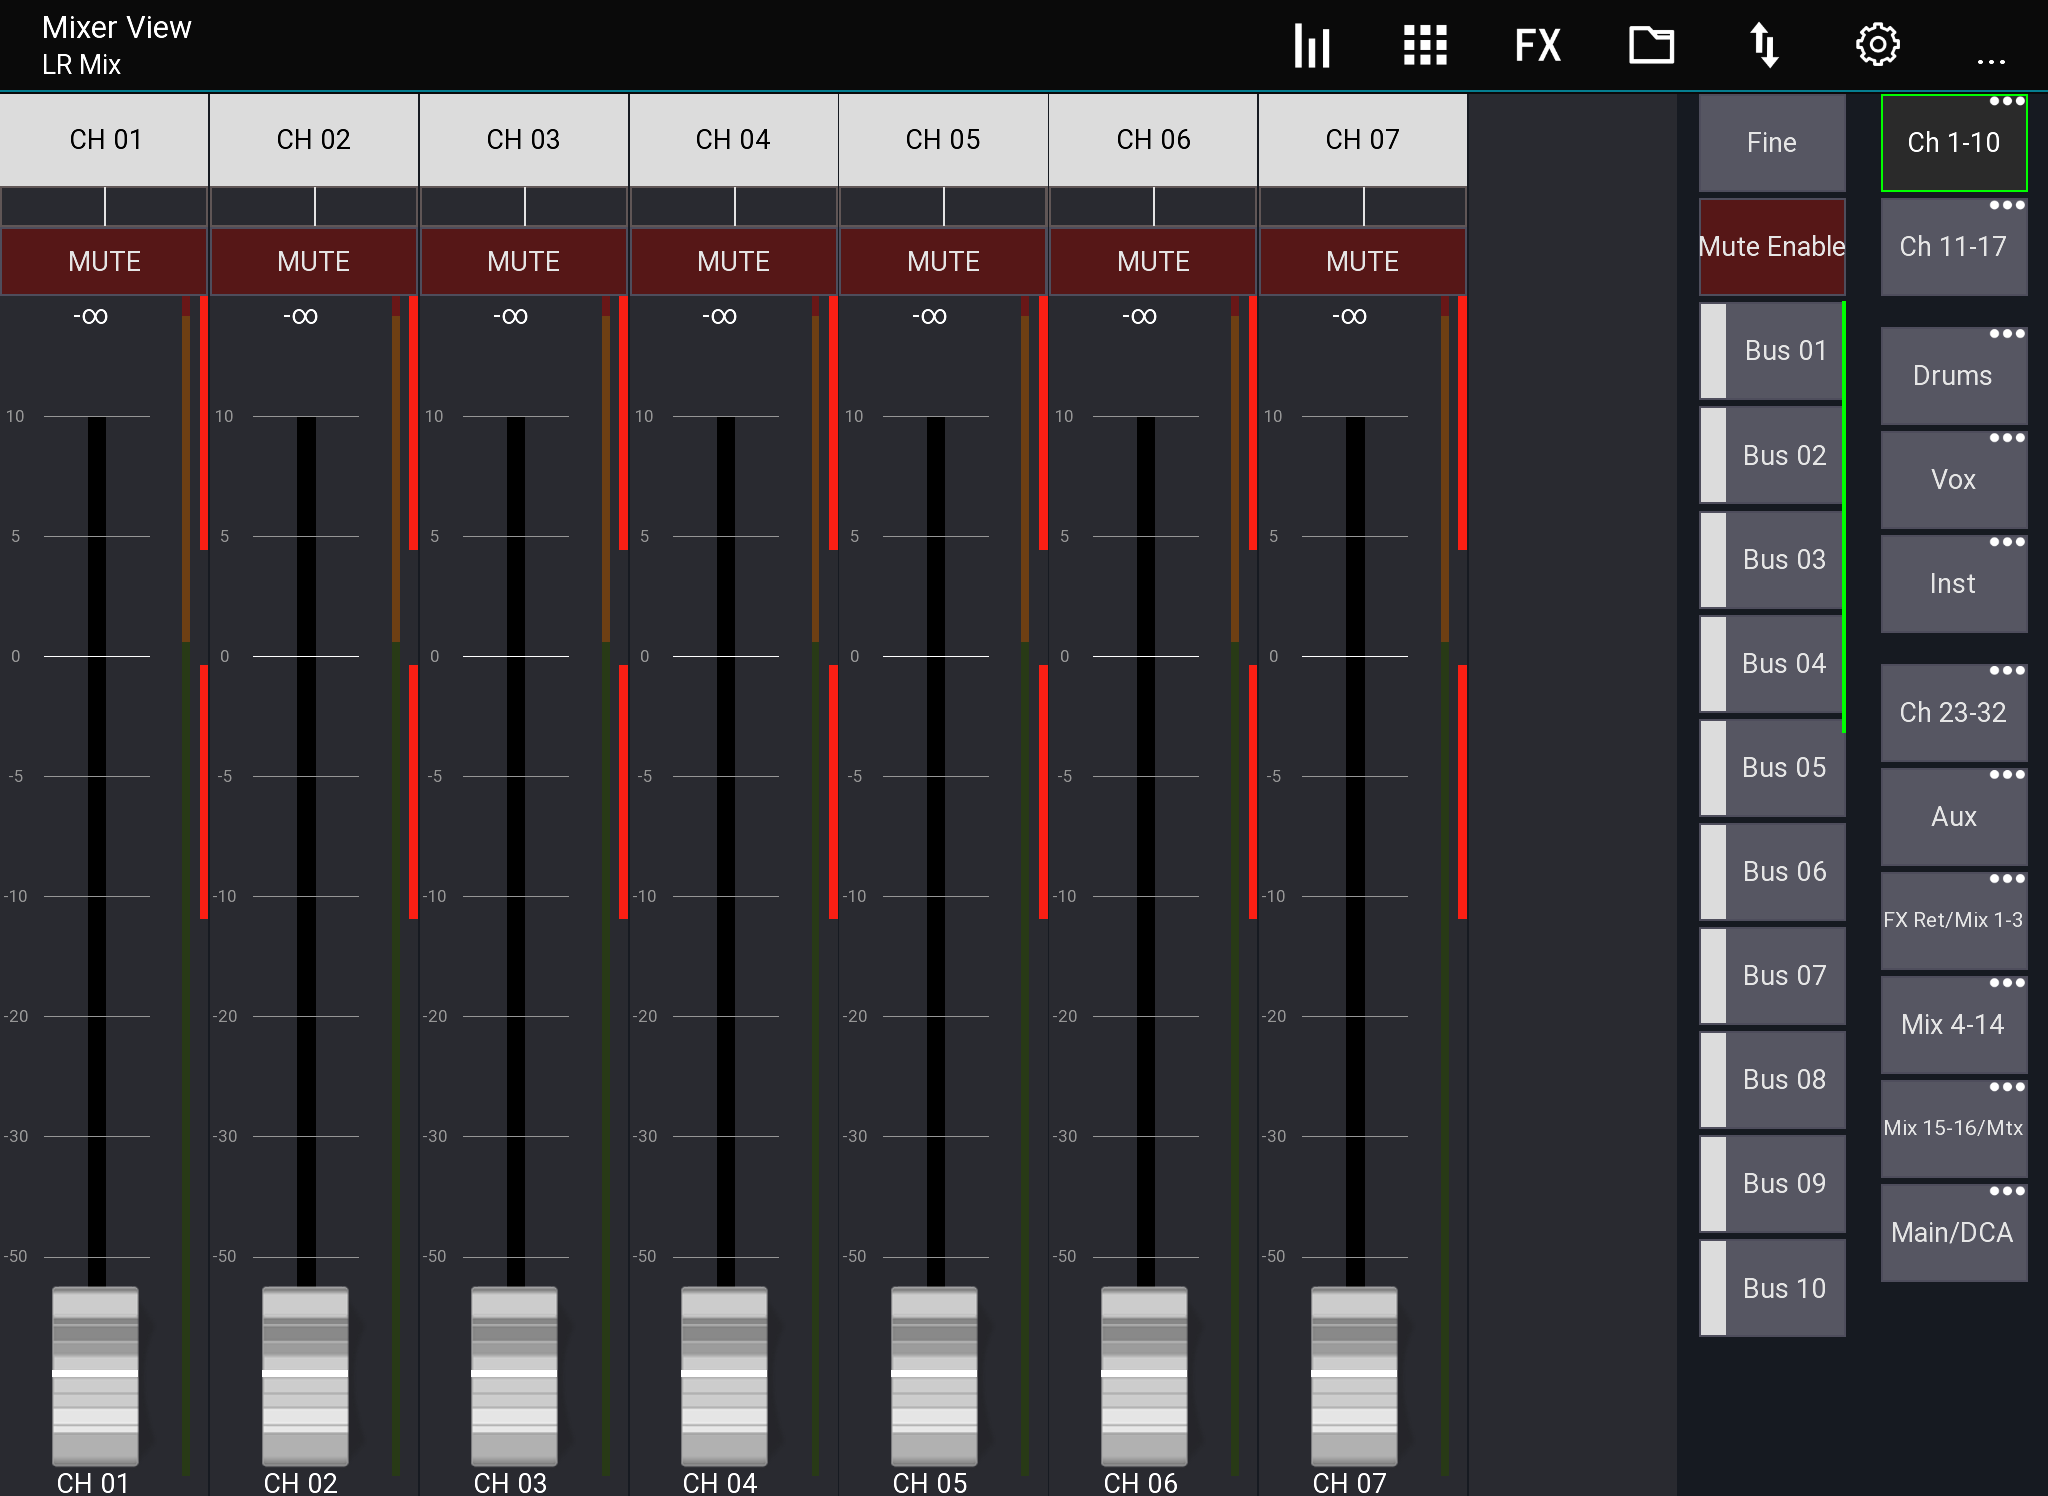The width and height of the screenshot is (2048, 1496).
Task: Click the CH 06 pan slider
Action: click(x=1153, y=207)
